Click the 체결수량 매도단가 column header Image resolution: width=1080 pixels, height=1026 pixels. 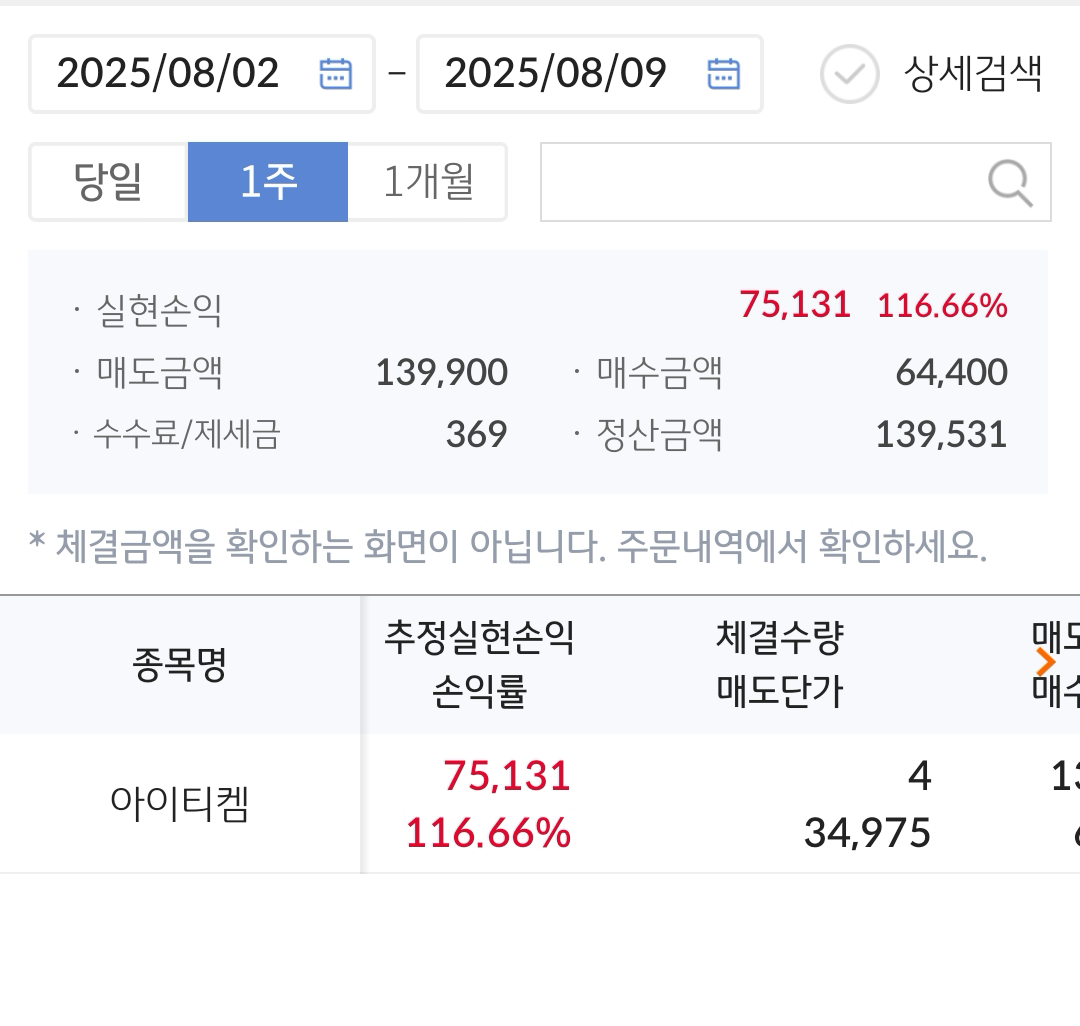point(780,664)
